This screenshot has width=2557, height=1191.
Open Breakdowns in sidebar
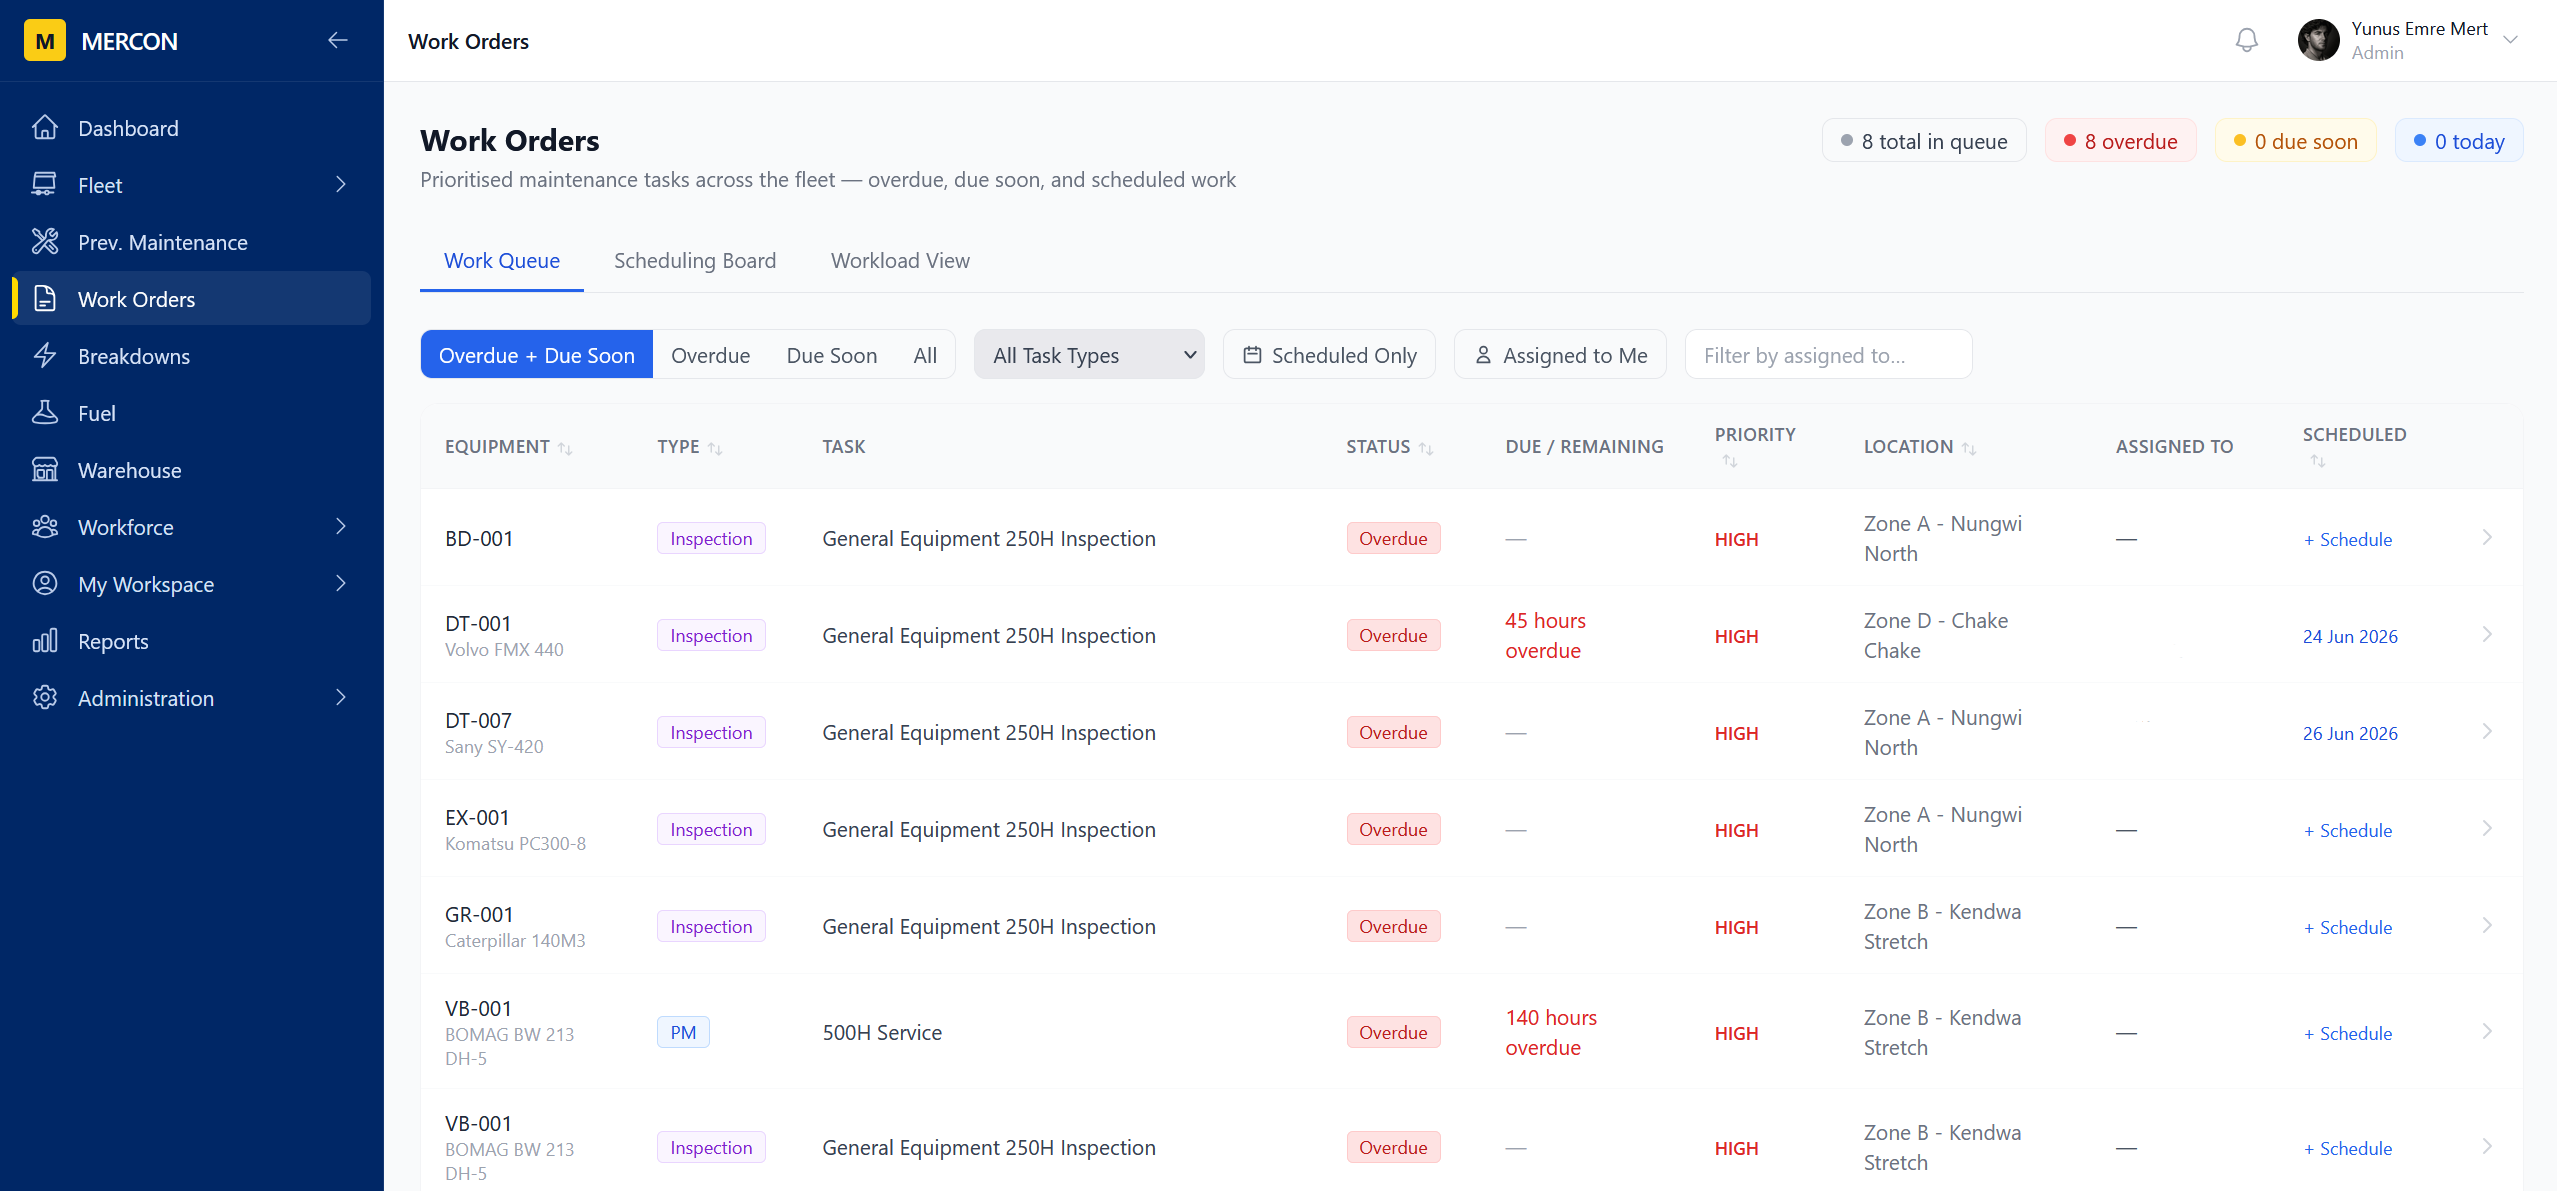pos(192,356)
